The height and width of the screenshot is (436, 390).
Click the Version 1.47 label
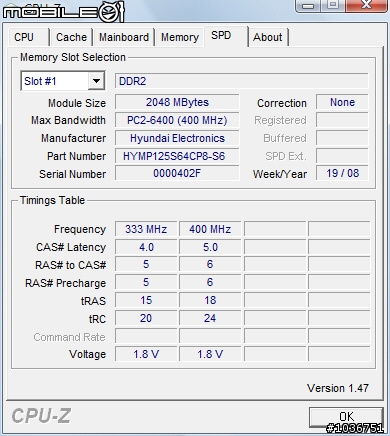(338, 388)
